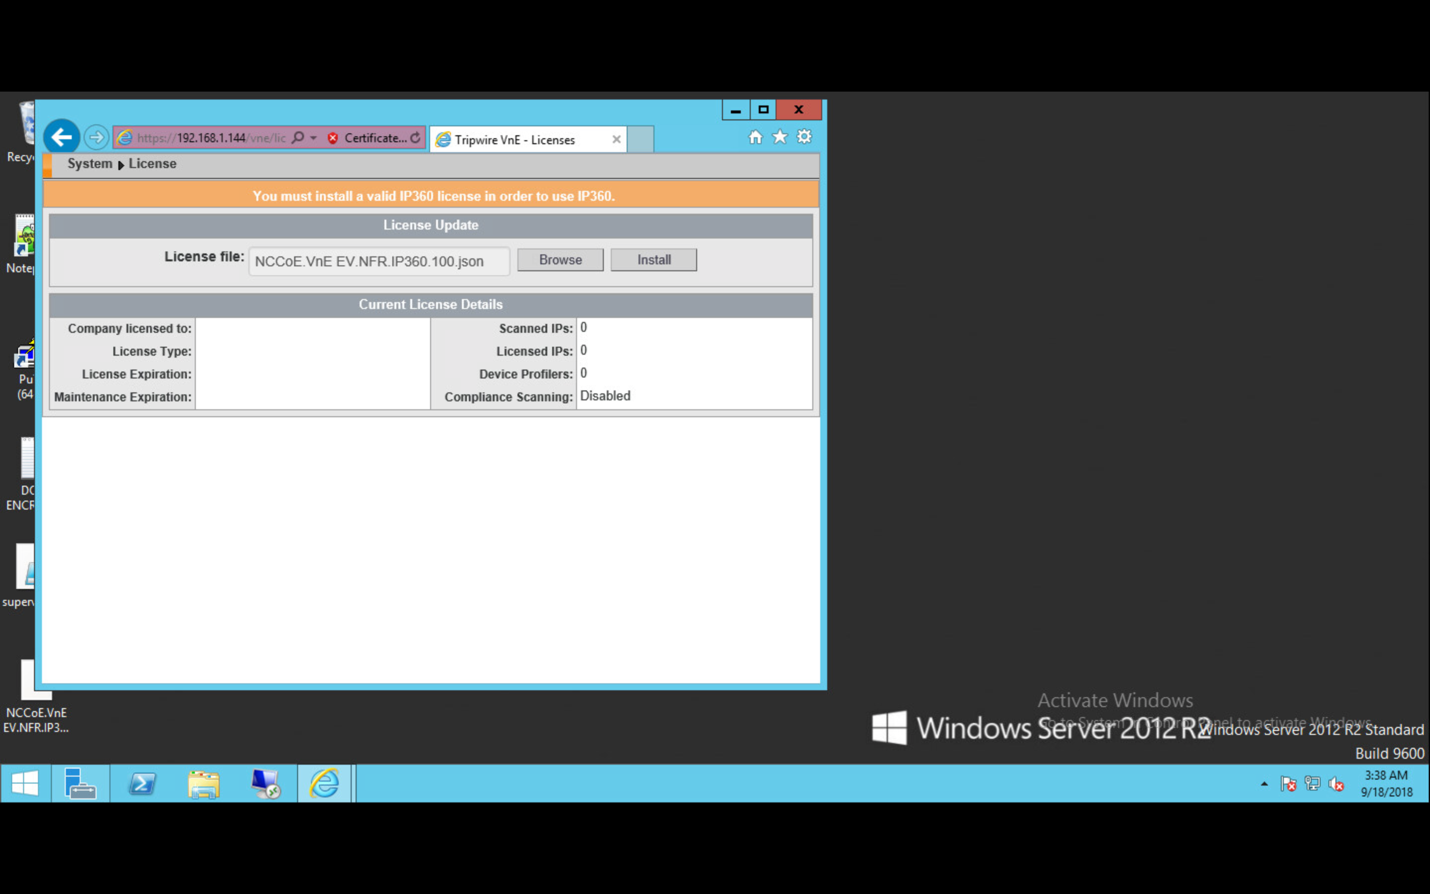The height and width of the screenshot is (894, 1430).
Task: Select the NCCoE.VnE EV.NFR.IP3... desktop file
Action: tap(35, 697)
